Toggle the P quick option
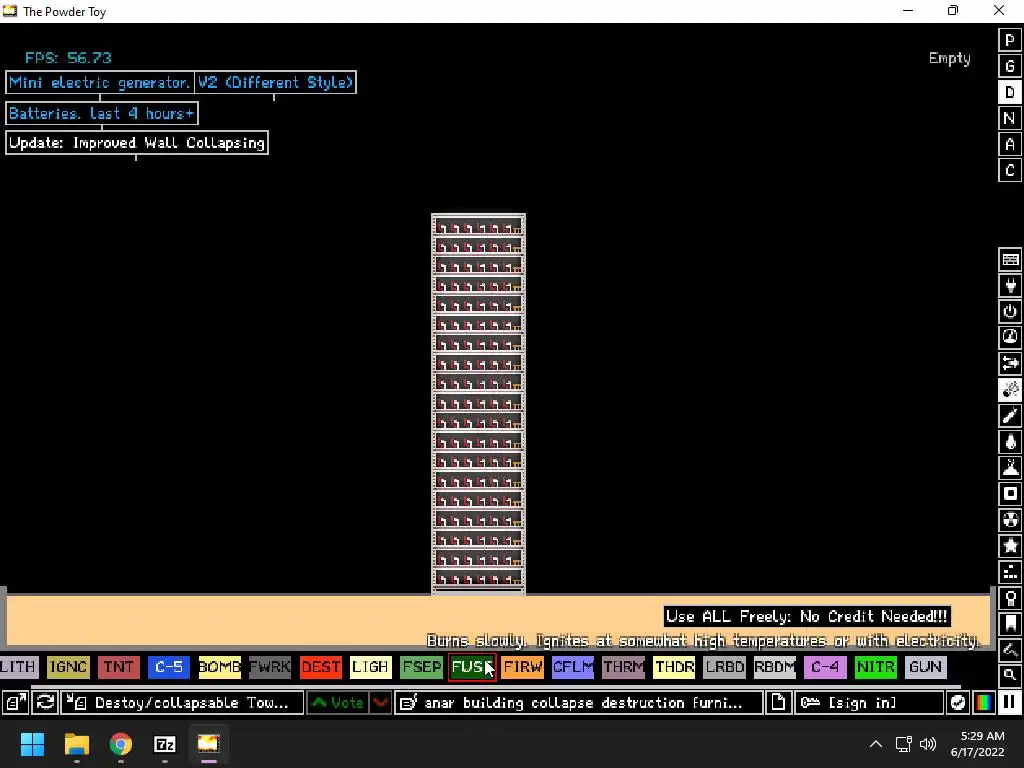The image size is (1024, 768). [1010, 40]
